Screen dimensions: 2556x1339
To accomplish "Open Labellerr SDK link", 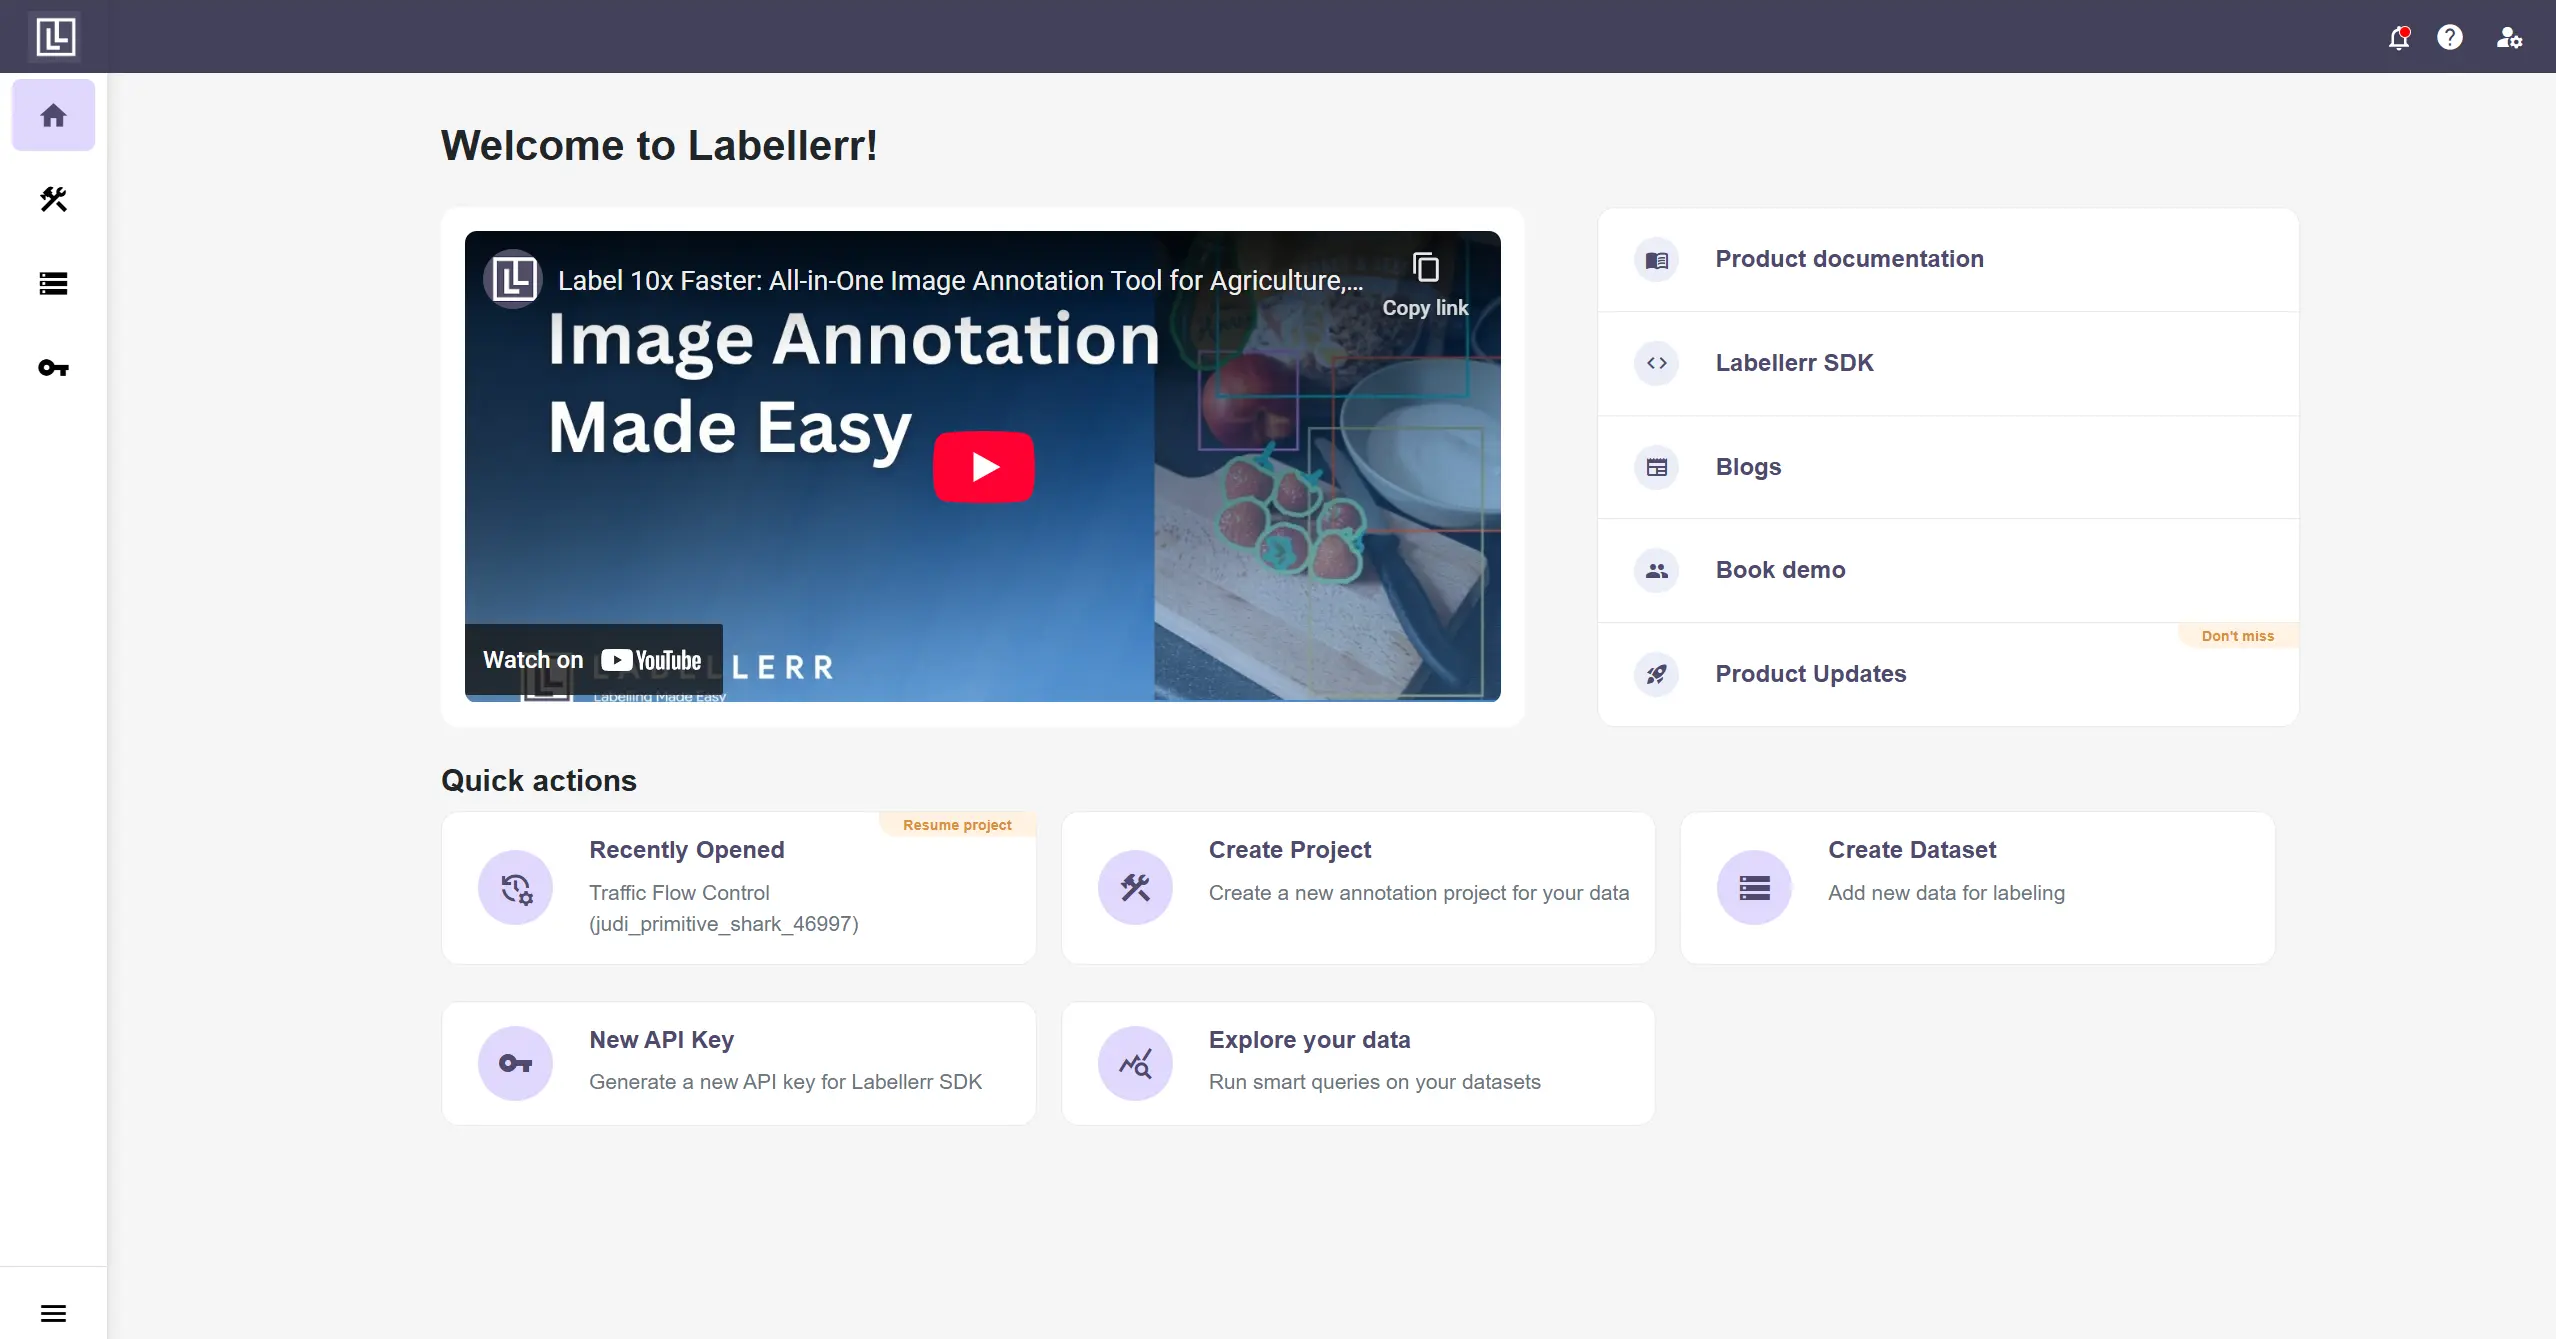I will tap(1948, 364).
